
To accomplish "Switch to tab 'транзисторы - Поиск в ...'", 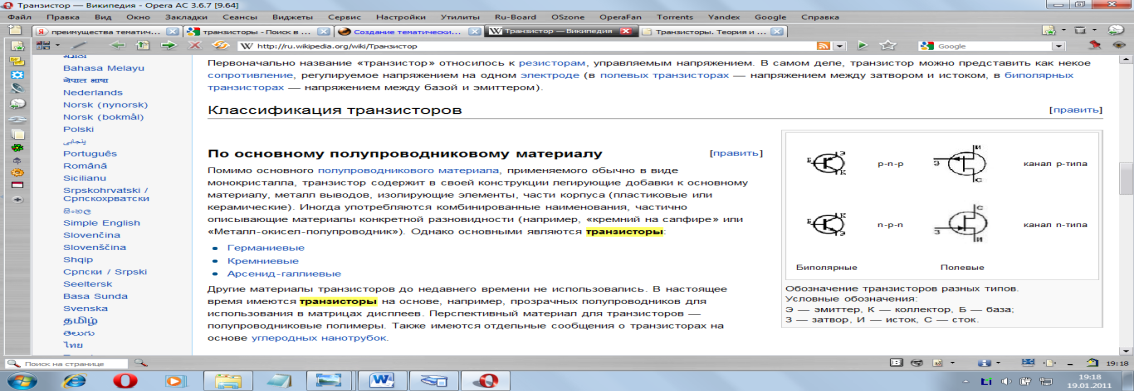I will point(257,32).
